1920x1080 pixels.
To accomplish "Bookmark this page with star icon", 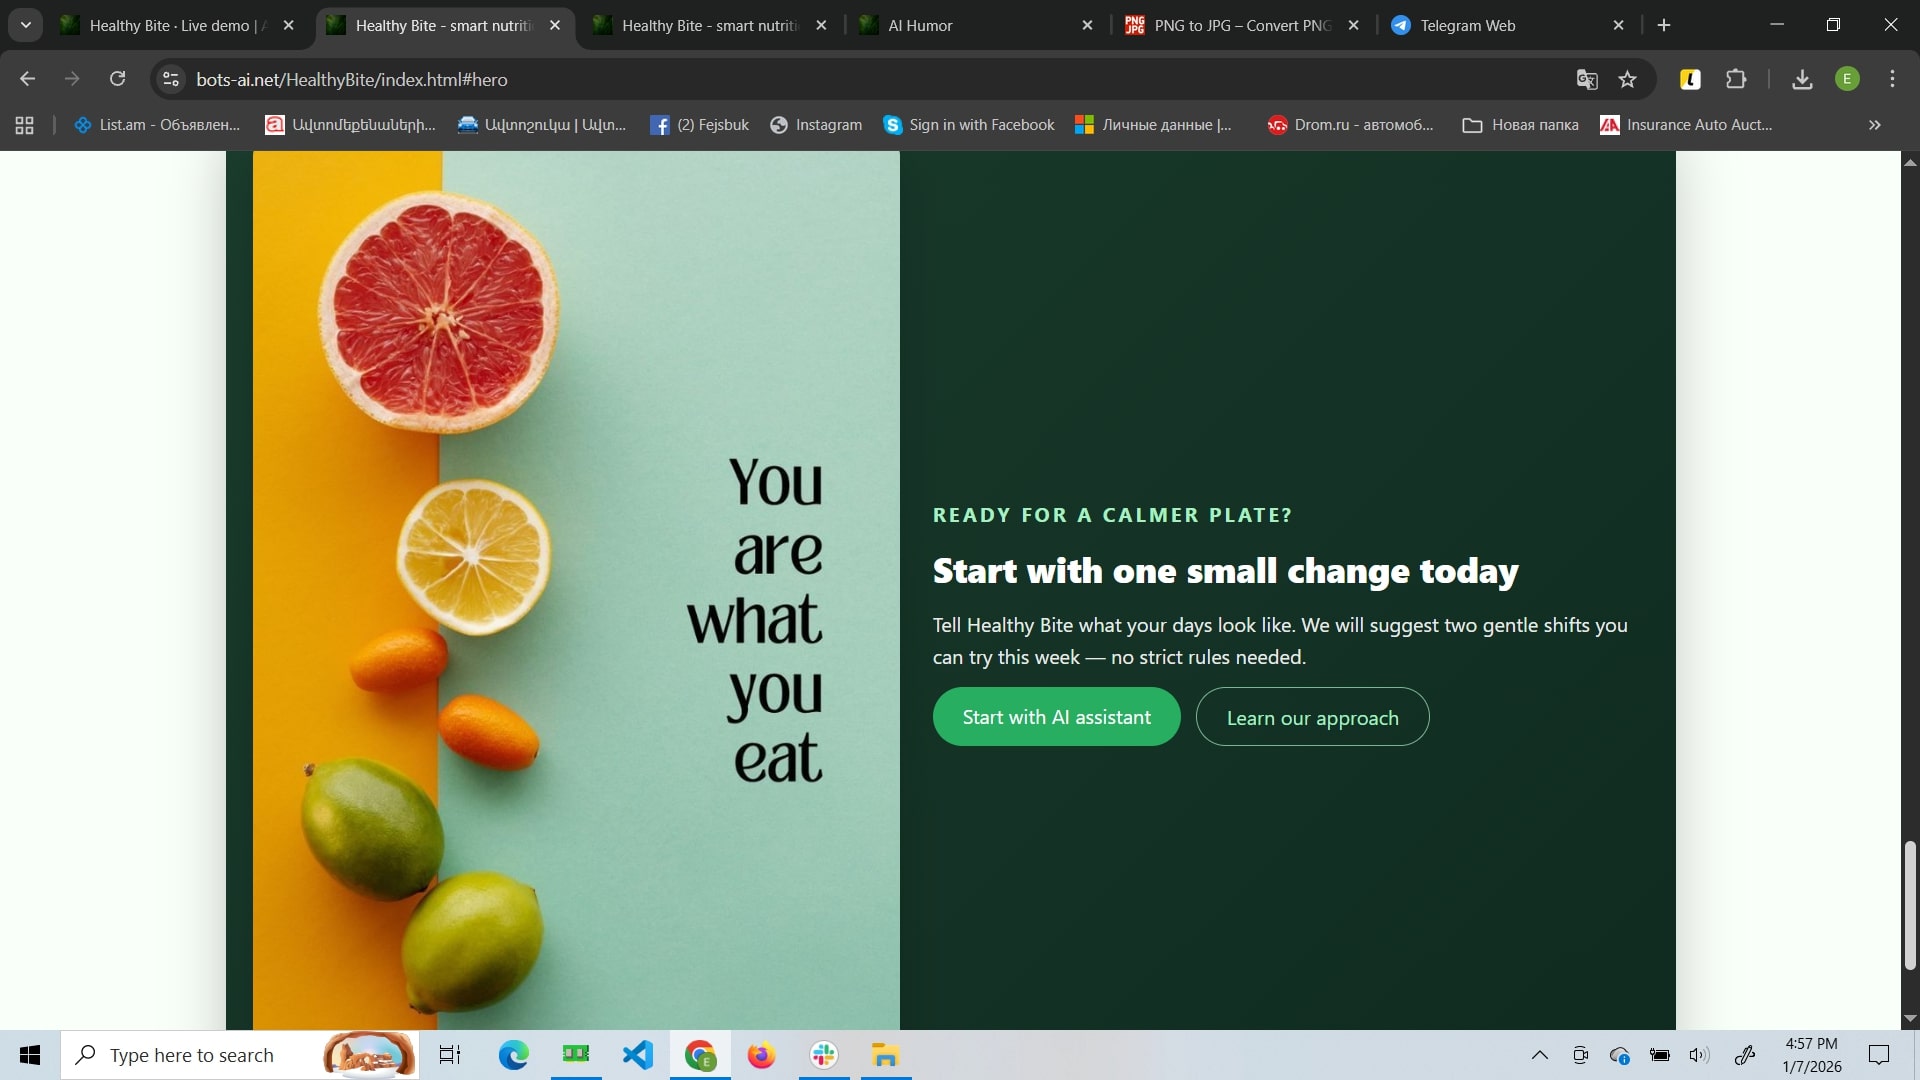I will click(x=1628, y=80).
